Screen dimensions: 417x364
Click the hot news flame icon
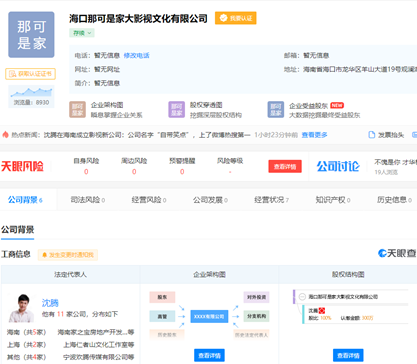(x=5, y=135)
